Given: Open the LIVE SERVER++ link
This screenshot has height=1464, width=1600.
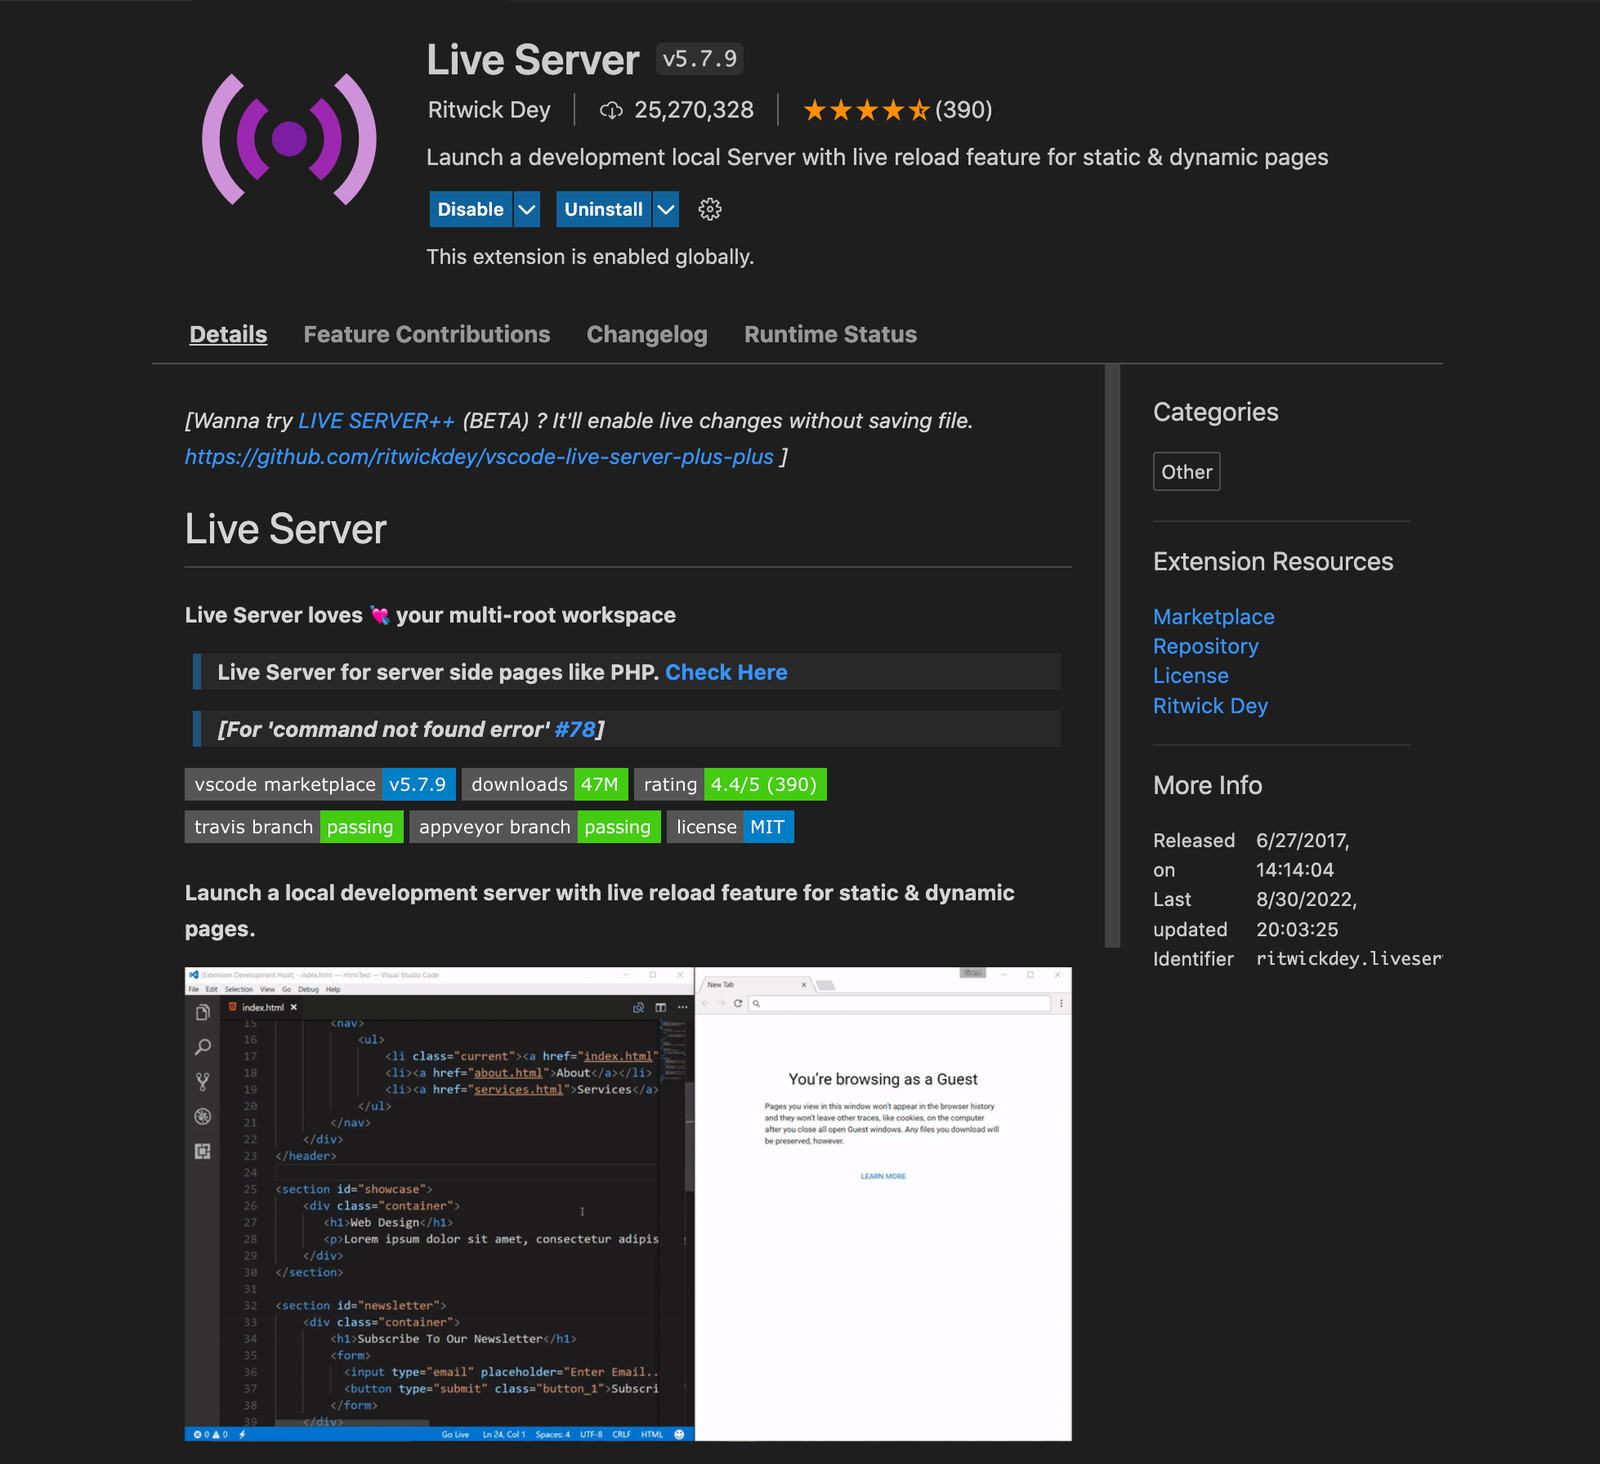Looking at the screenshot, I should pos(376,421).
